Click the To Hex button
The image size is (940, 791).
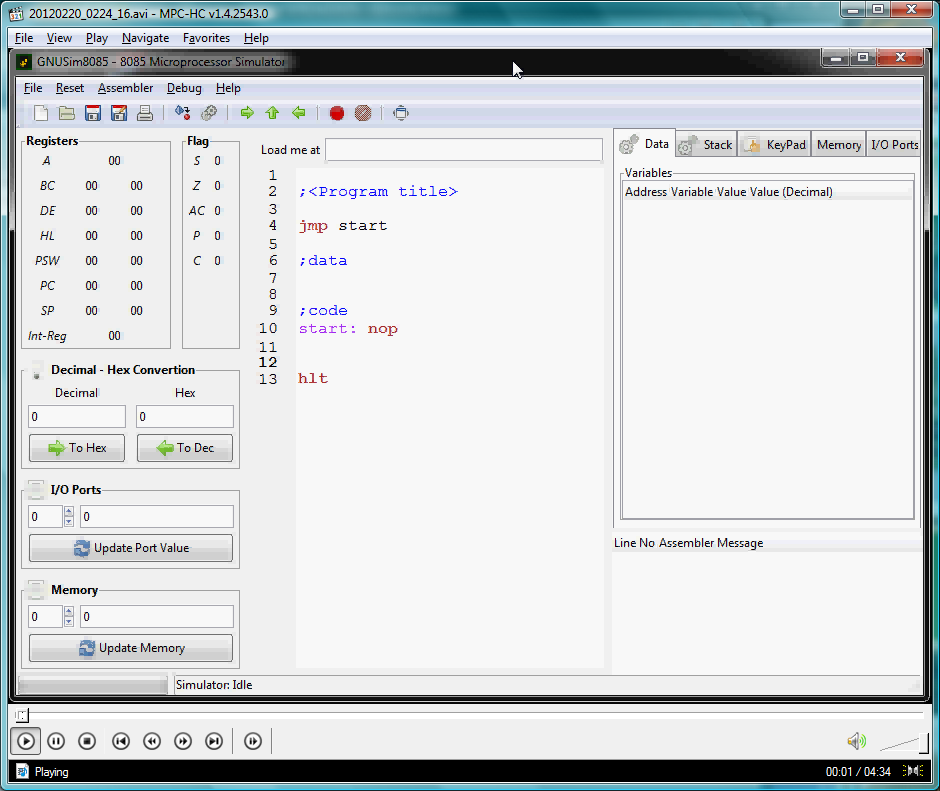tap(77, 448)
